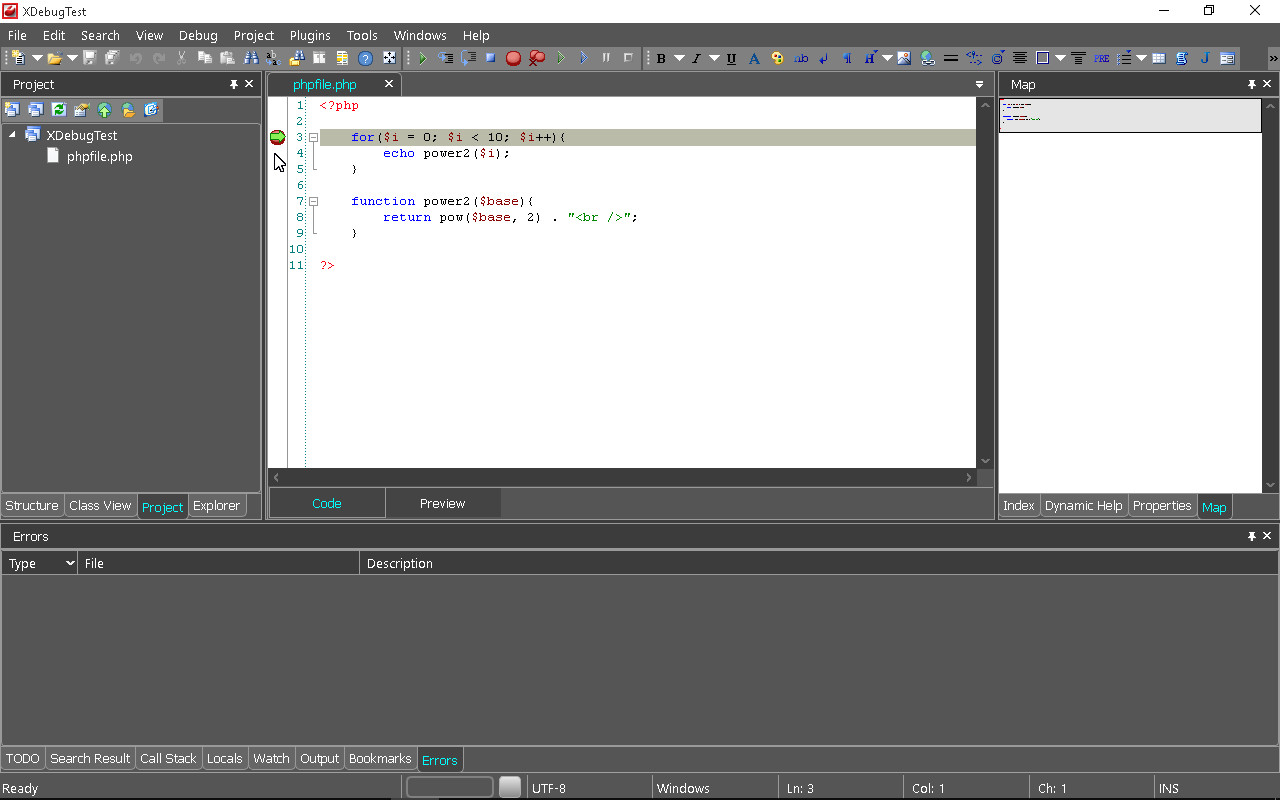Click the Open folder toolbar icon
Image resolution: width=1280 pixels, height=800 pixels.
click(54, 58)
